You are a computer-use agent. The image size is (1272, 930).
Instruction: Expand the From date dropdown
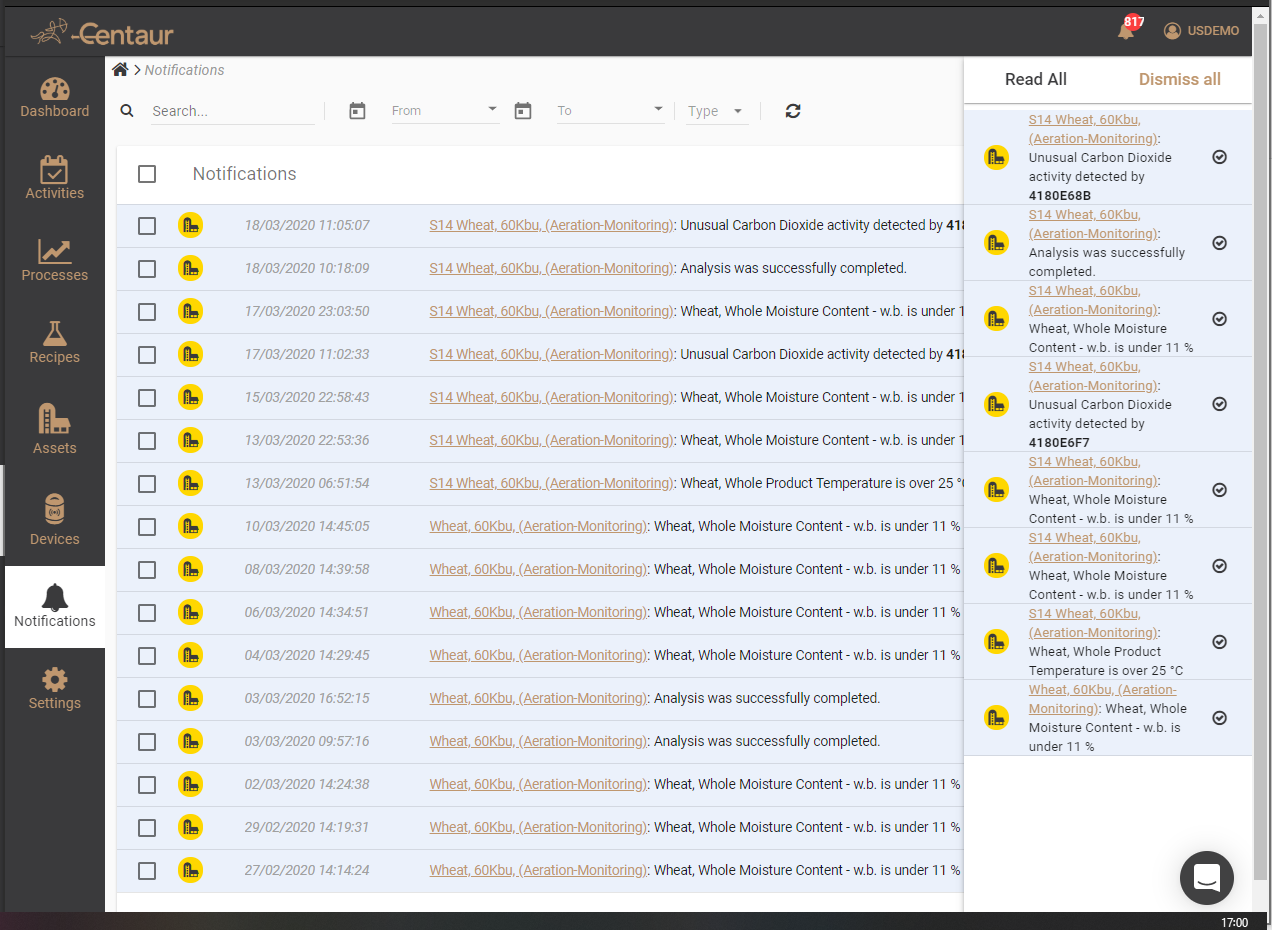tap(492, 110)
